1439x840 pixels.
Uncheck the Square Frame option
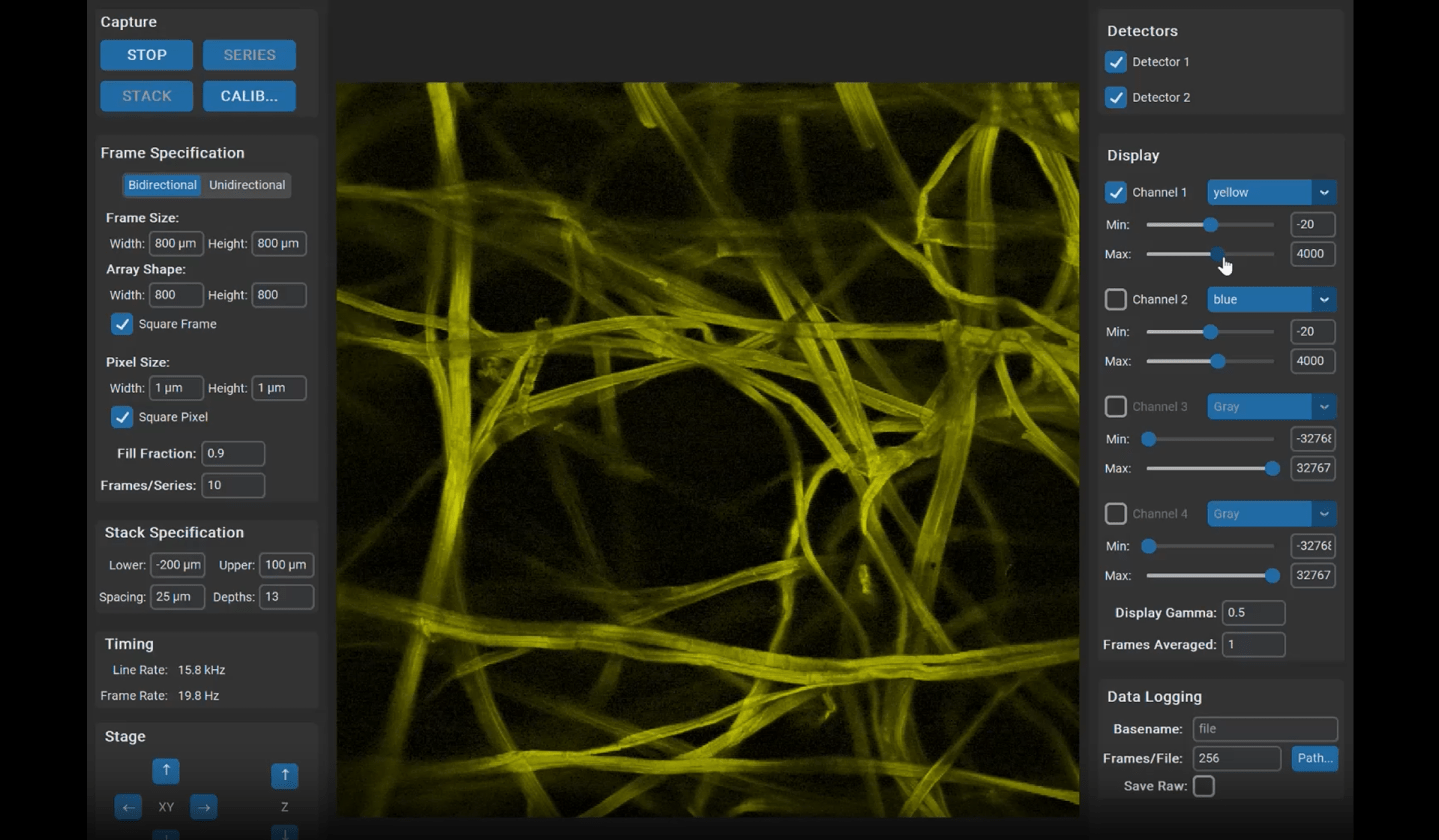click(121, 324)
